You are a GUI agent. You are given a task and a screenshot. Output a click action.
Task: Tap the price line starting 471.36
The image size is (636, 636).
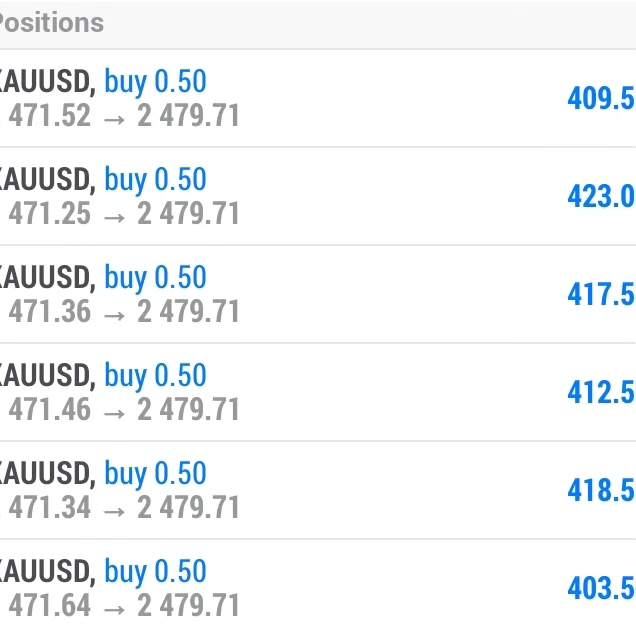pos(123,312)
